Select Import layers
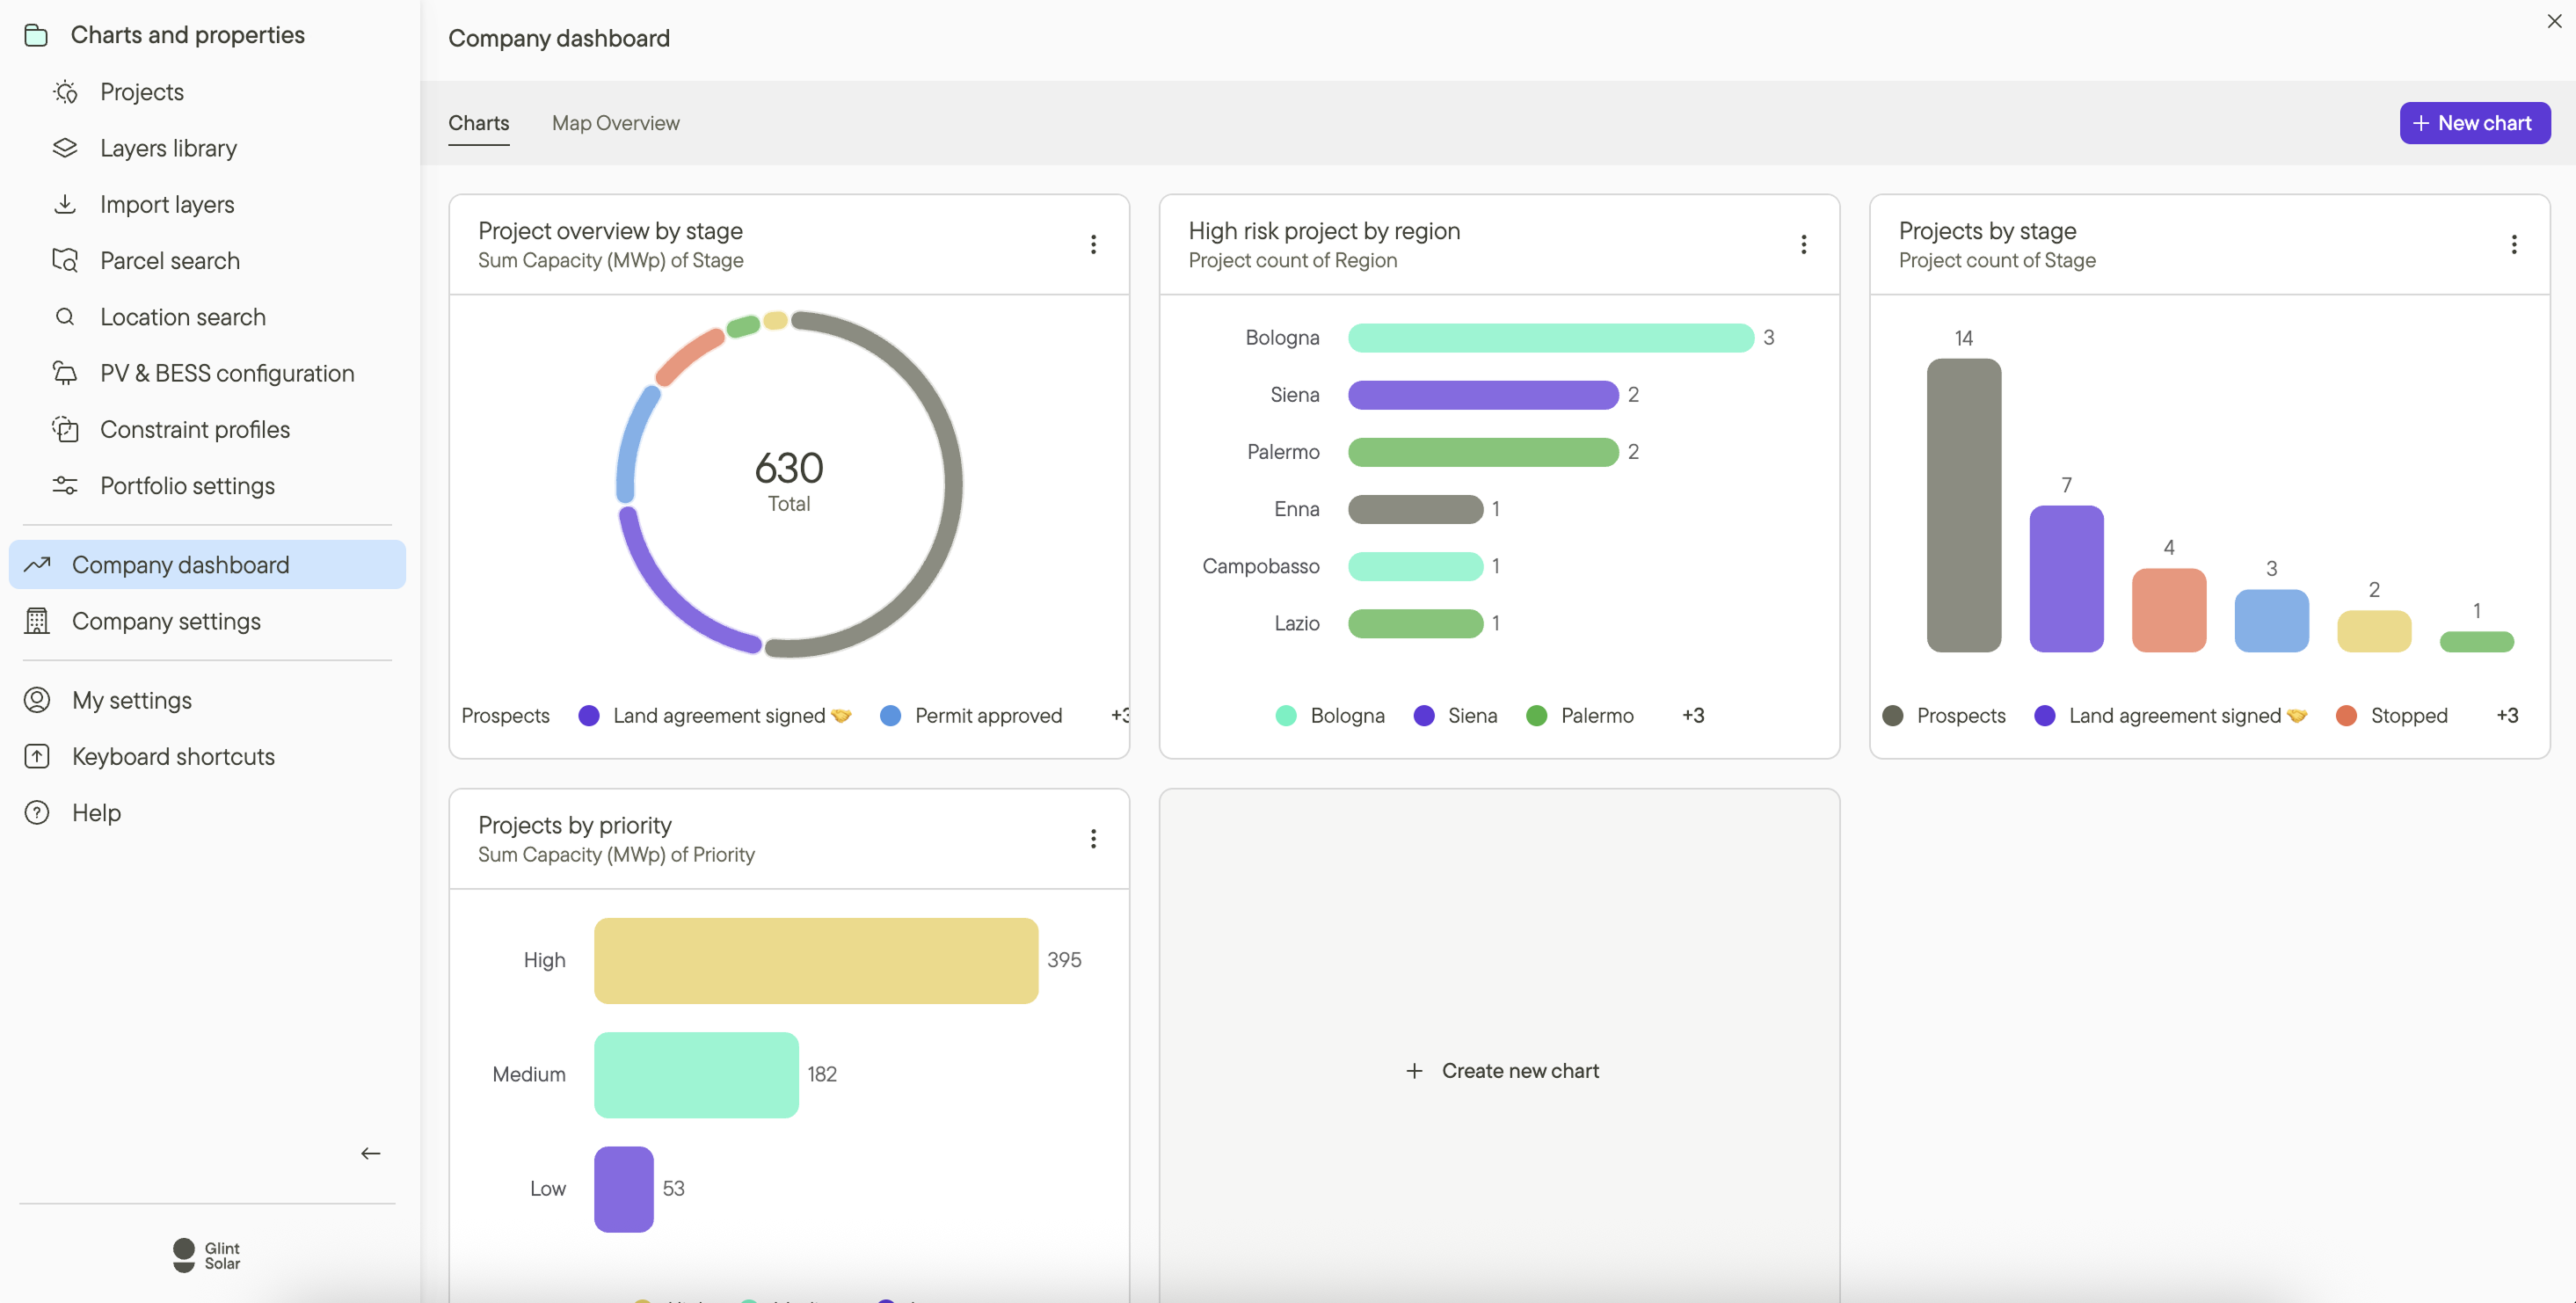This screenshot has height=1303, width=2576. (166, 204)
